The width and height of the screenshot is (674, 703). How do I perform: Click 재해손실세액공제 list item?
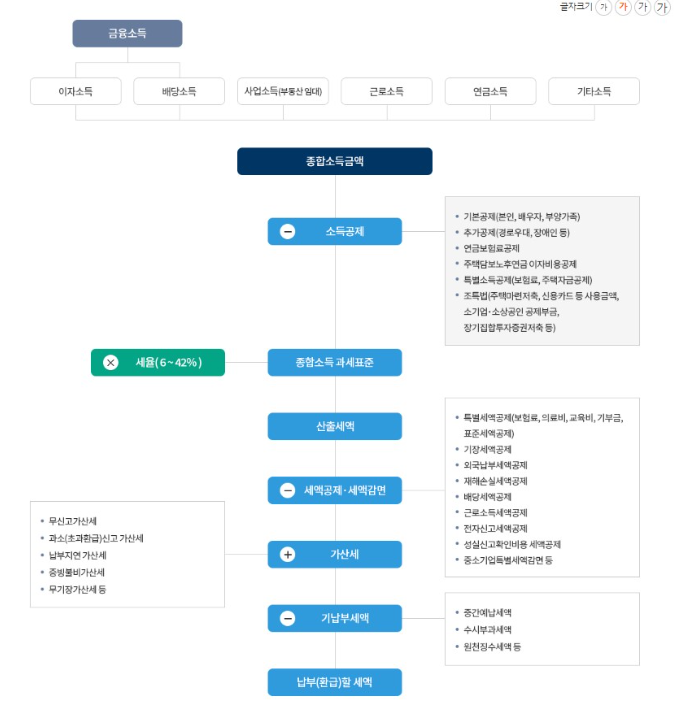tap(496, 481)
